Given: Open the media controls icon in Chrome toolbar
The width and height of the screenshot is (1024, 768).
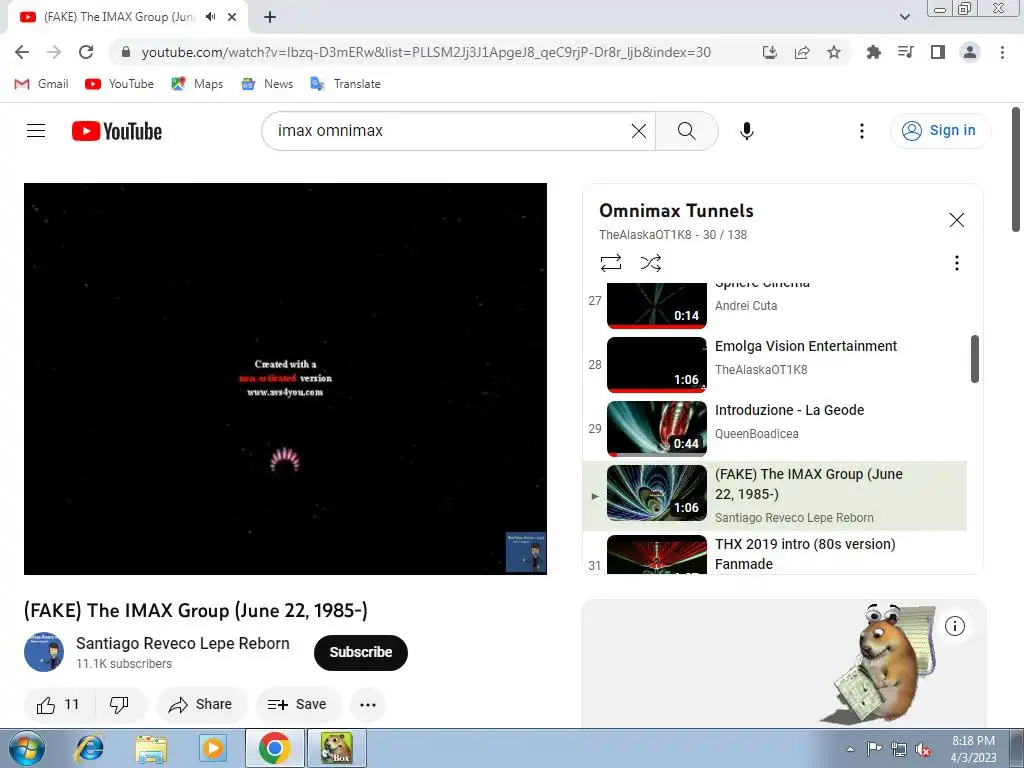Looking at the screenshot, I should [x=906, y=52].
